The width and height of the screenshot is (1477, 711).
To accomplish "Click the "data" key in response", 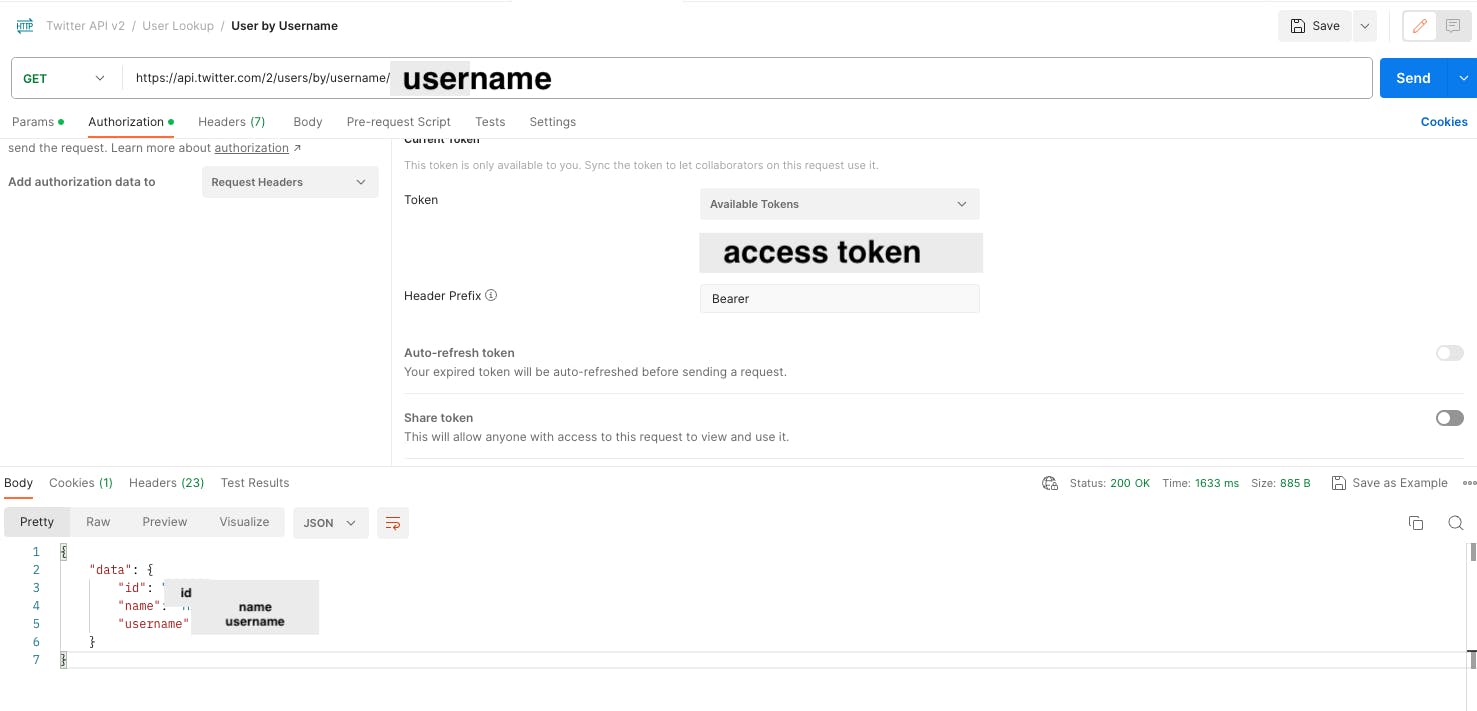I will [110, 570].
